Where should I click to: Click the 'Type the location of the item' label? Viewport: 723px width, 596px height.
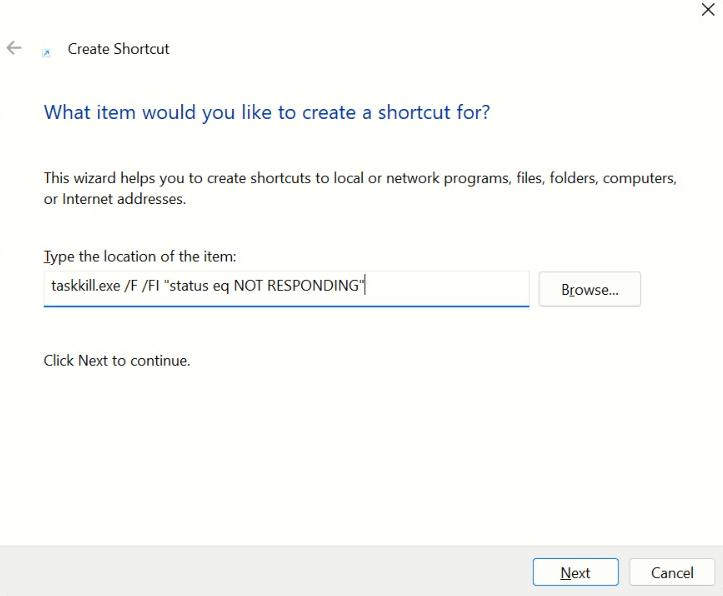(x=140, y=257)
